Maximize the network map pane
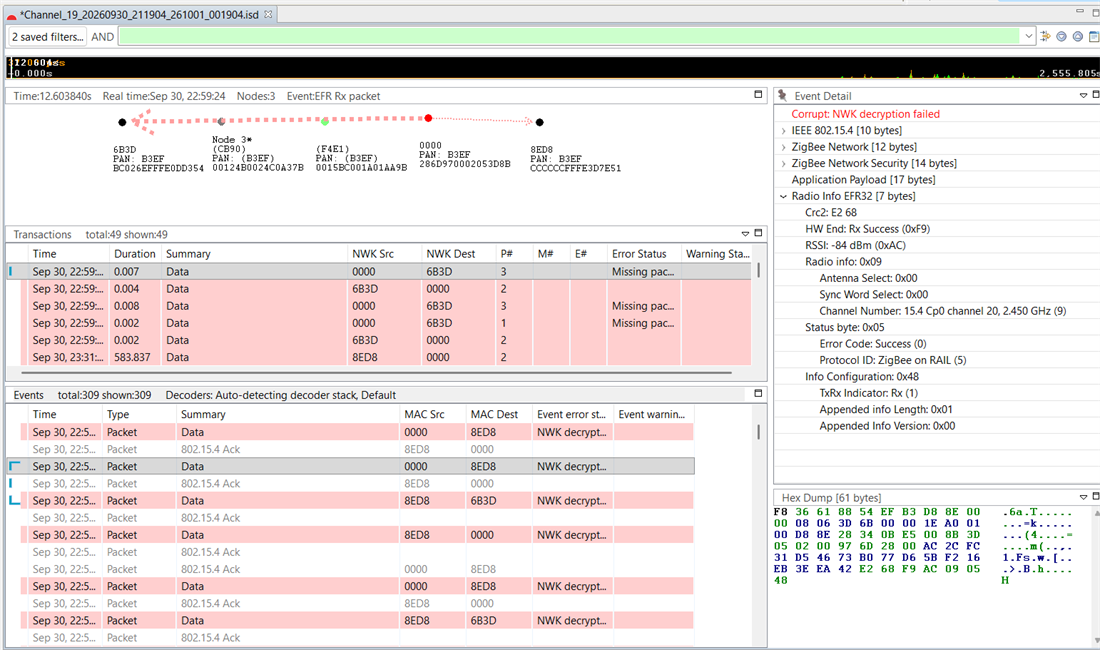Image resolution: width=1100 pixels, height=650 pixels. pyautogui.click(x=758, y=94)
